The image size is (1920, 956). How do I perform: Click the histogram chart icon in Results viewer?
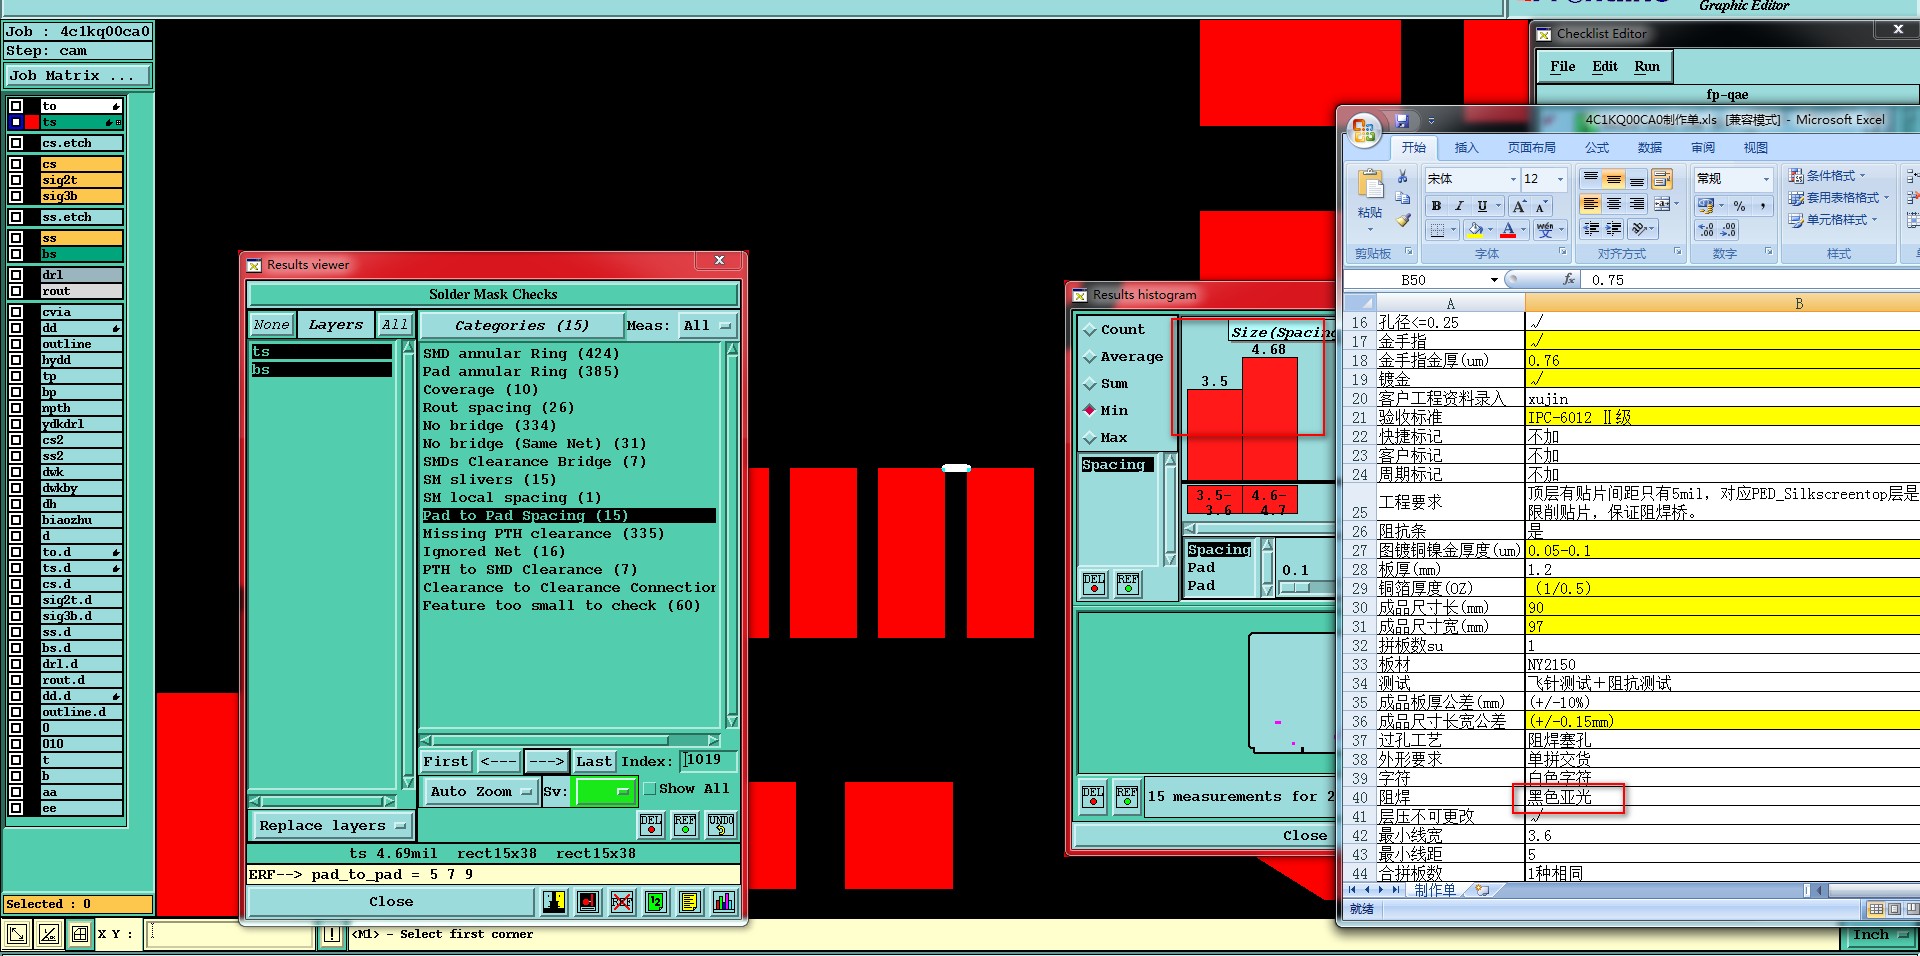723,902
